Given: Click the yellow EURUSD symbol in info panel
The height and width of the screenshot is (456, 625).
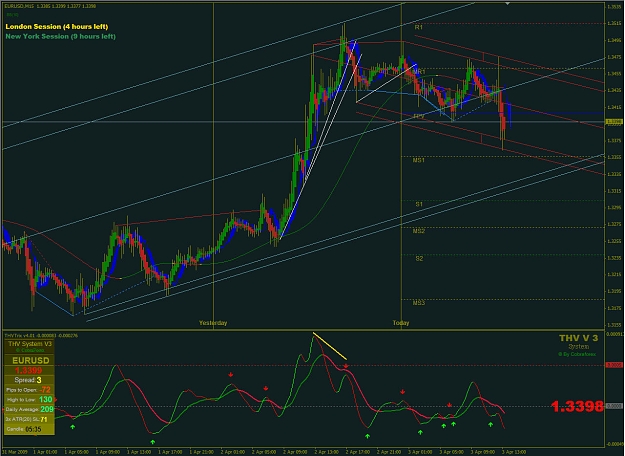Looking at the screenshot, I should (x=31, y=361).
